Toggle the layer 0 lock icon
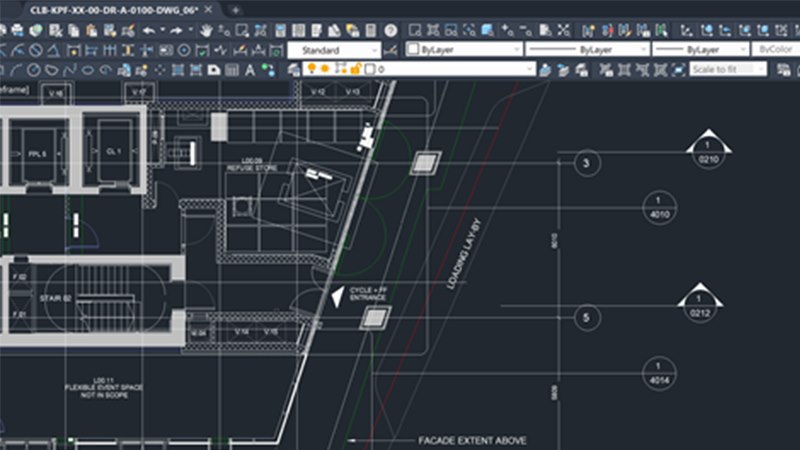This screenshot has height=450, width=800. tap(353, 69)
